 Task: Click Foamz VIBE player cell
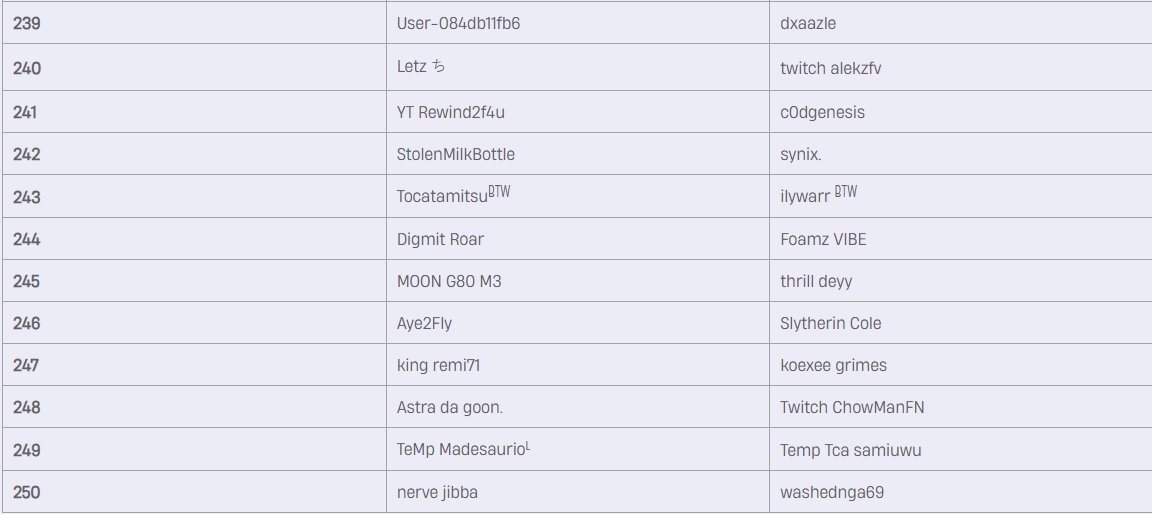pyautogui.click(x=960, y=239)
